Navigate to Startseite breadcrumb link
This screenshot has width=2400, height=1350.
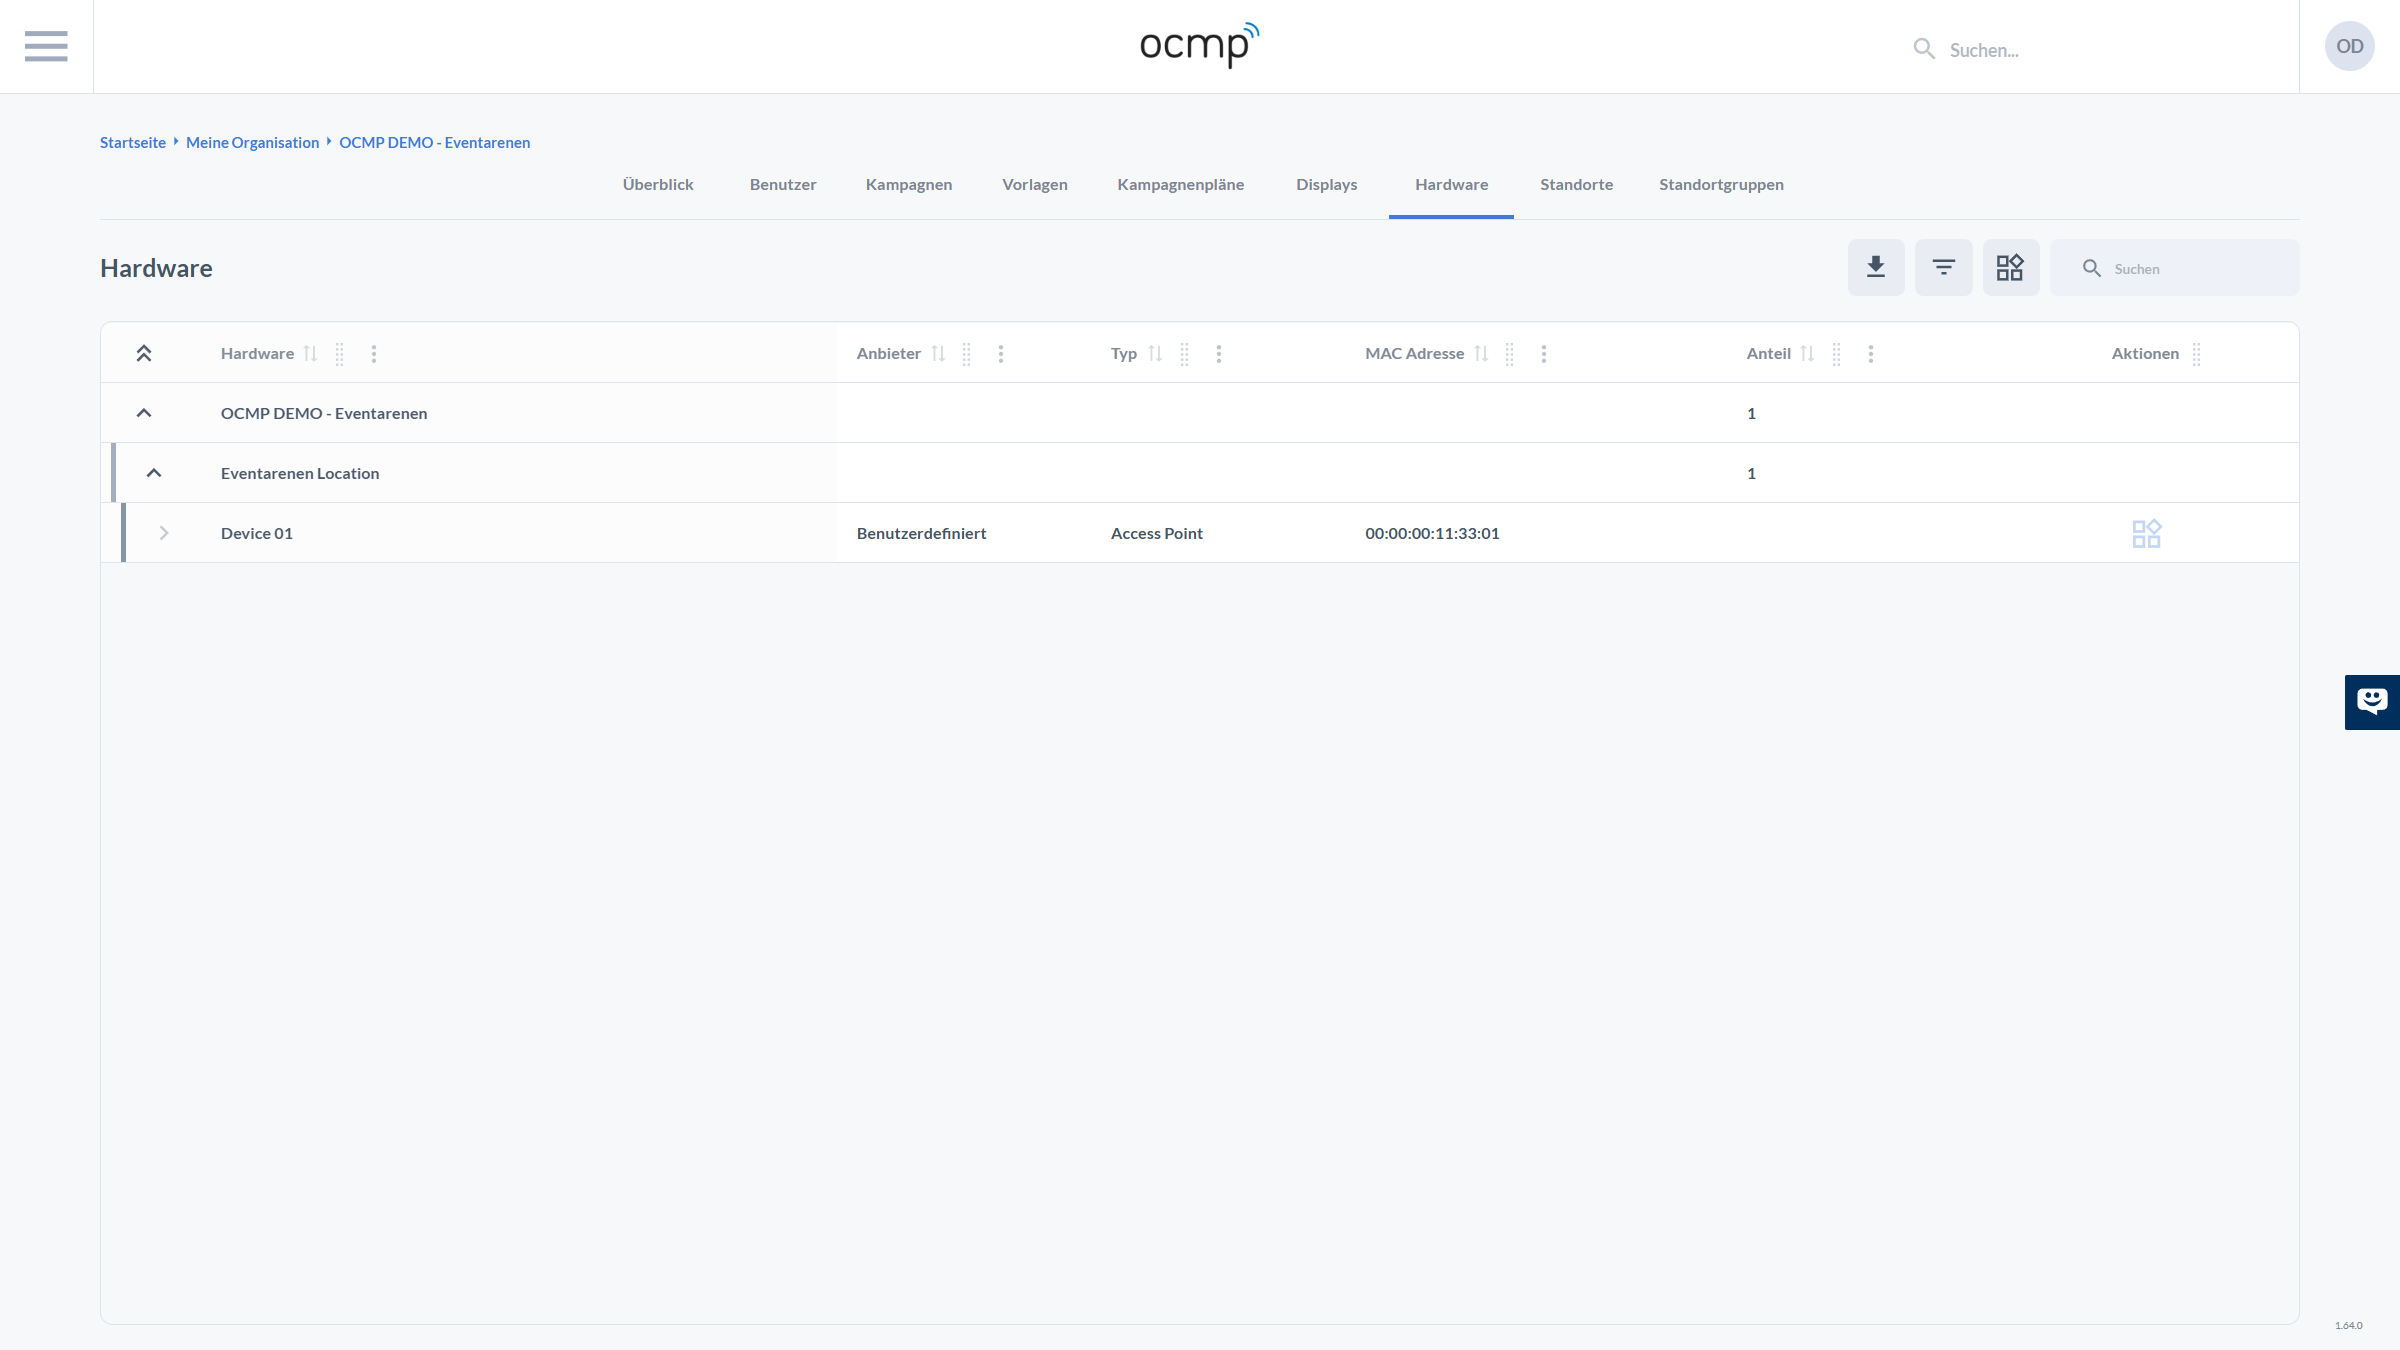[x=133, y=142]
